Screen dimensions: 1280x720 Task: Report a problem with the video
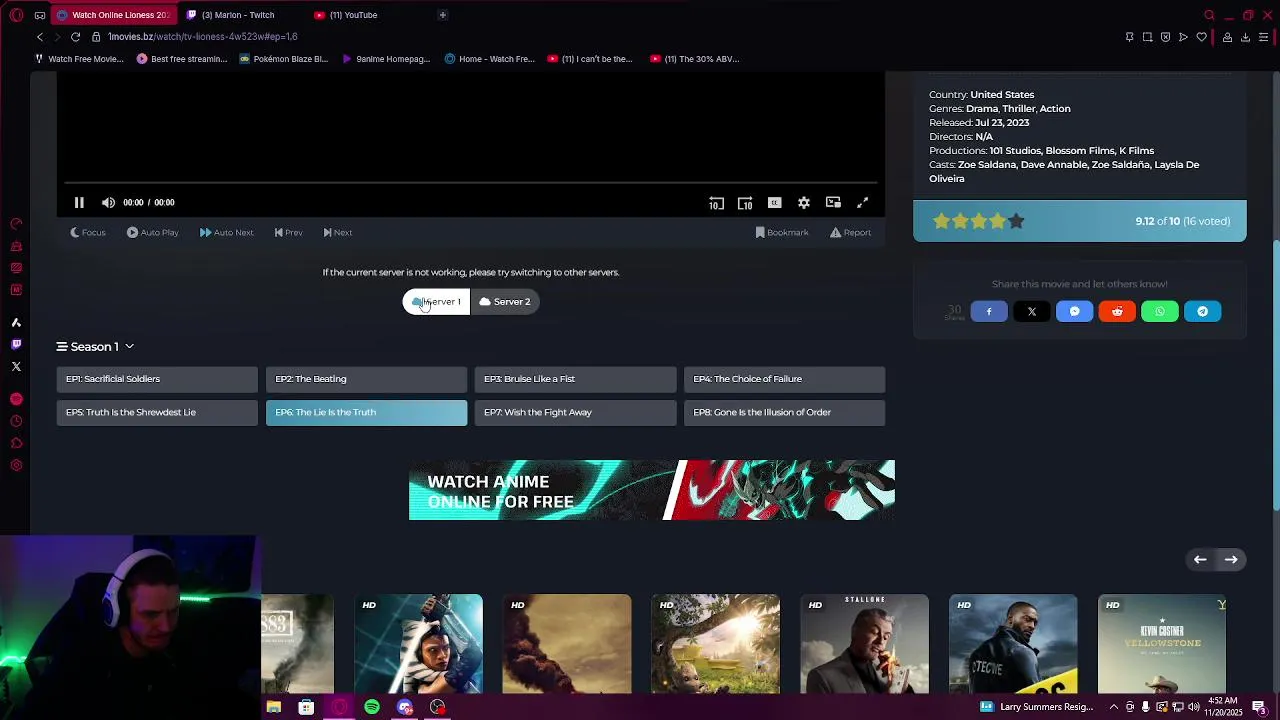point(850,232)
